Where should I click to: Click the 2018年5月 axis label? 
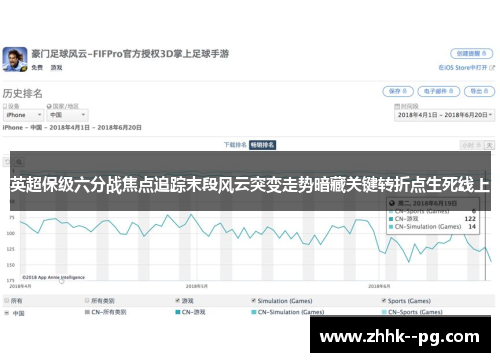(x=196, y=286)
